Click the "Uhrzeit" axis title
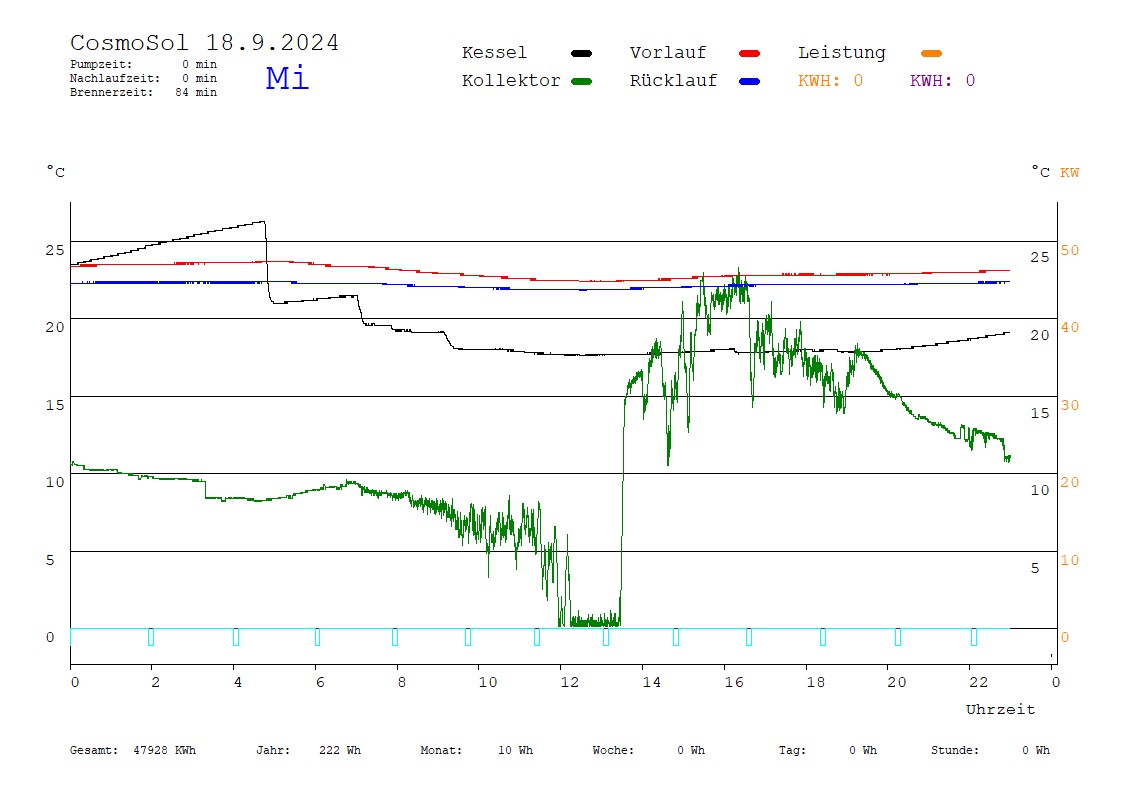Viewport: 1148px width, 812px height. point(1000,709)
